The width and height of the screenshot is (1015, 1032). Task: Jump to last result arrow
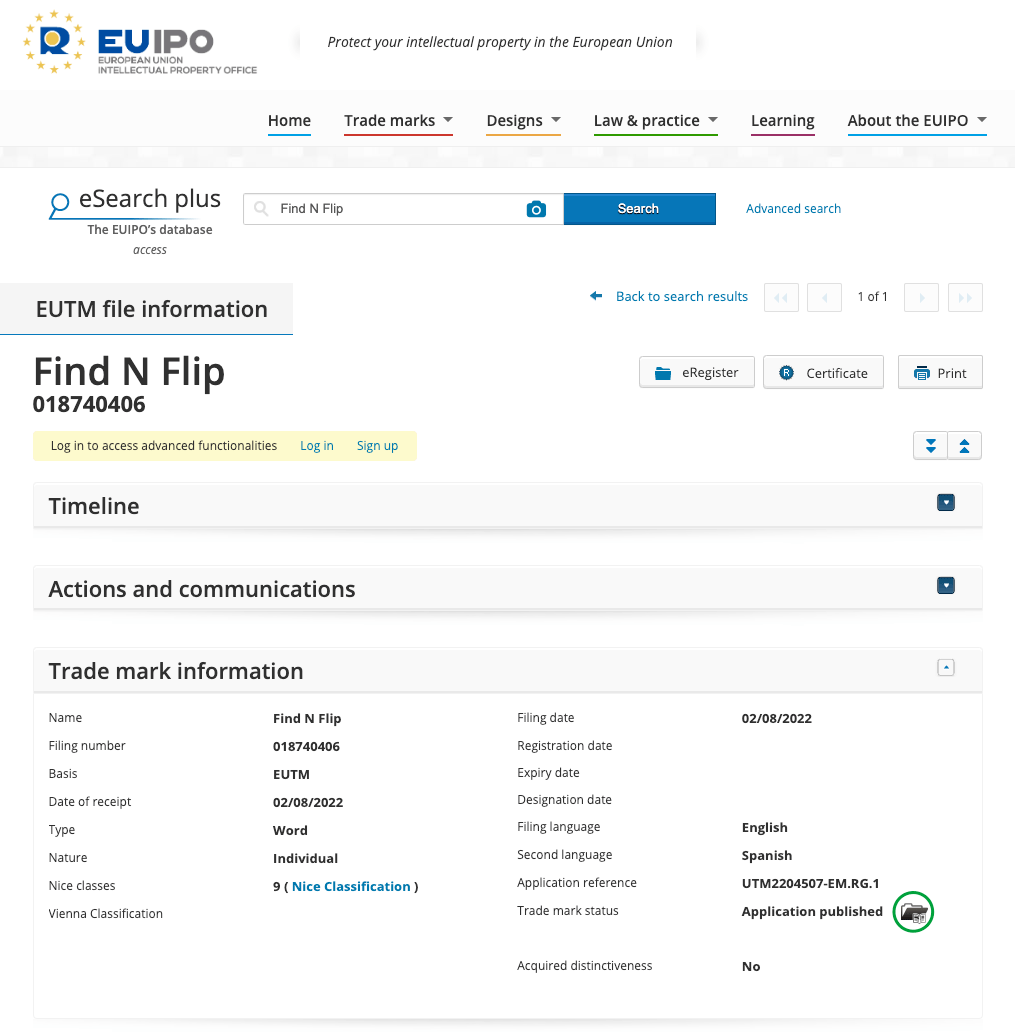pyautogui.click(x=965, y=297)
